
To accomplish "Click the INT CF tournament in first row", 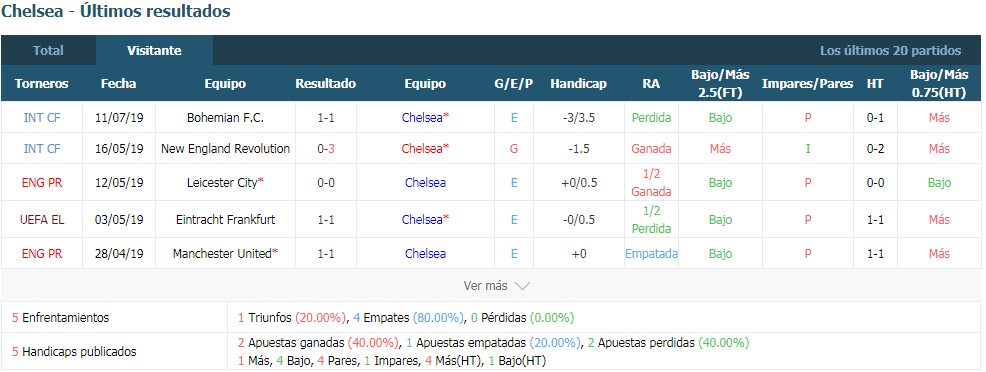I will click(42, 118).
